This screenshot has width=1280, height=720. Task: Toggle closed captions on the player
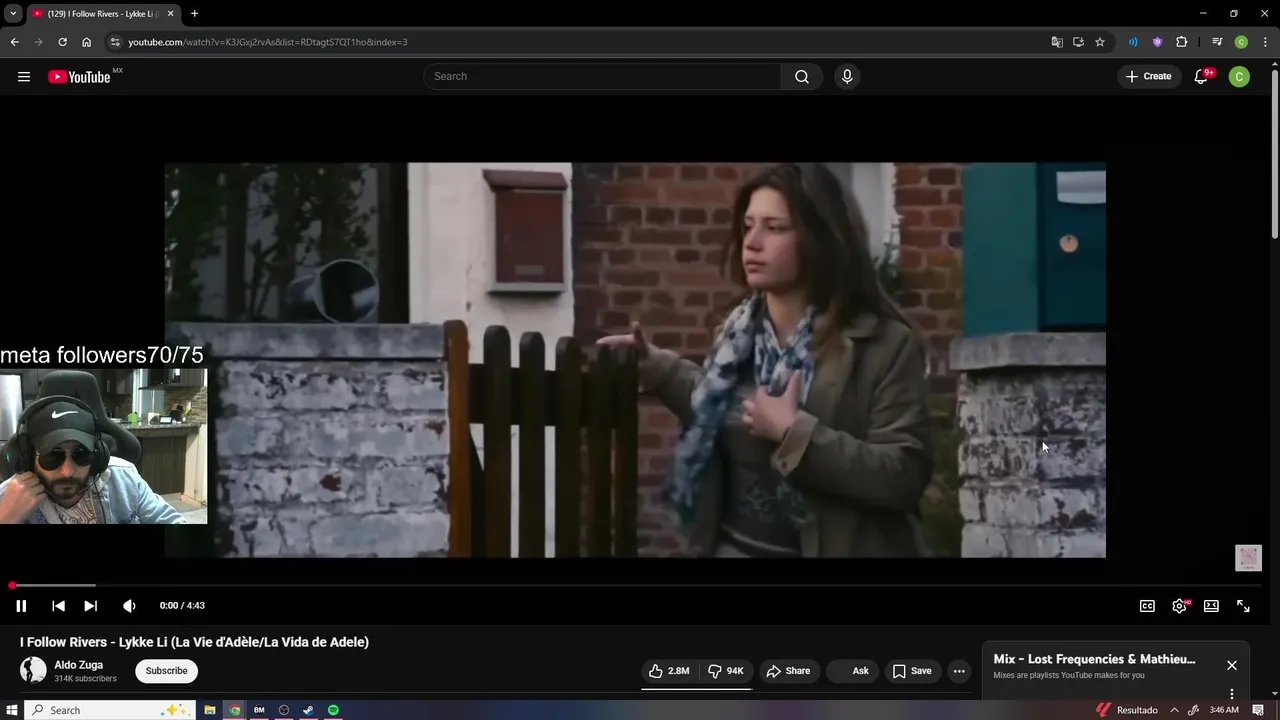click(1147, 606)
